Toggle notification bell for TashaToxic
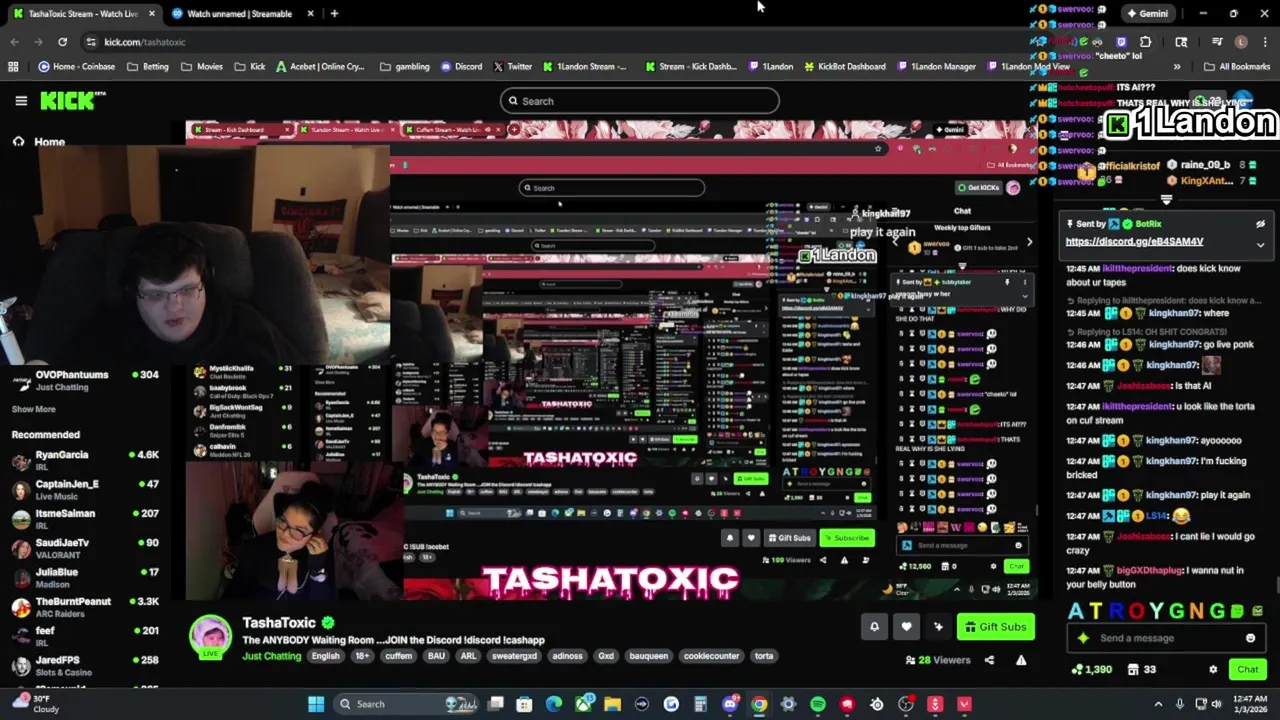1280x720 pixels. pos(874,627)
